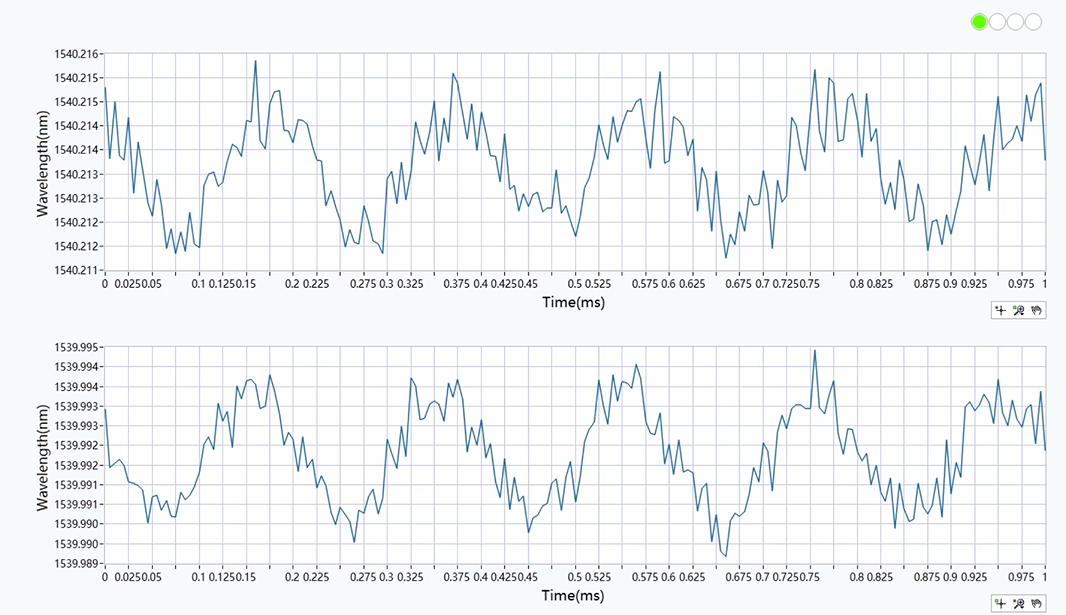Image resolution: width=1066 pixels, height=615 pixels.
Task: Click the 0.8 tick on the lower graph time axis
Action: pos(857,577)
